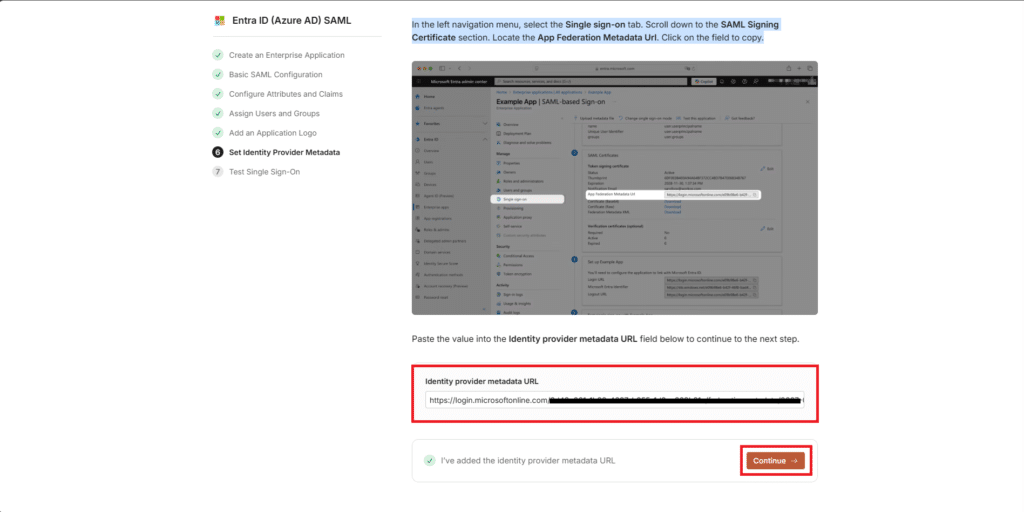This screenshot has width=1024, height=512.
Task: Click the green check beside Add an Application Logo
Action: tap(218, 133)
